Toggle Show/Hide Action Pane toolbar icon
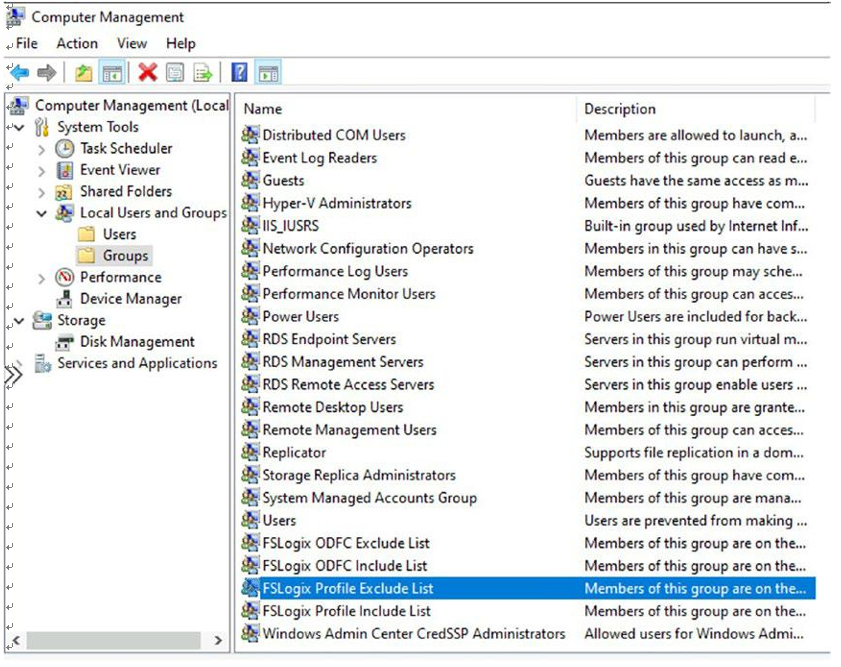 coord(268,73)
